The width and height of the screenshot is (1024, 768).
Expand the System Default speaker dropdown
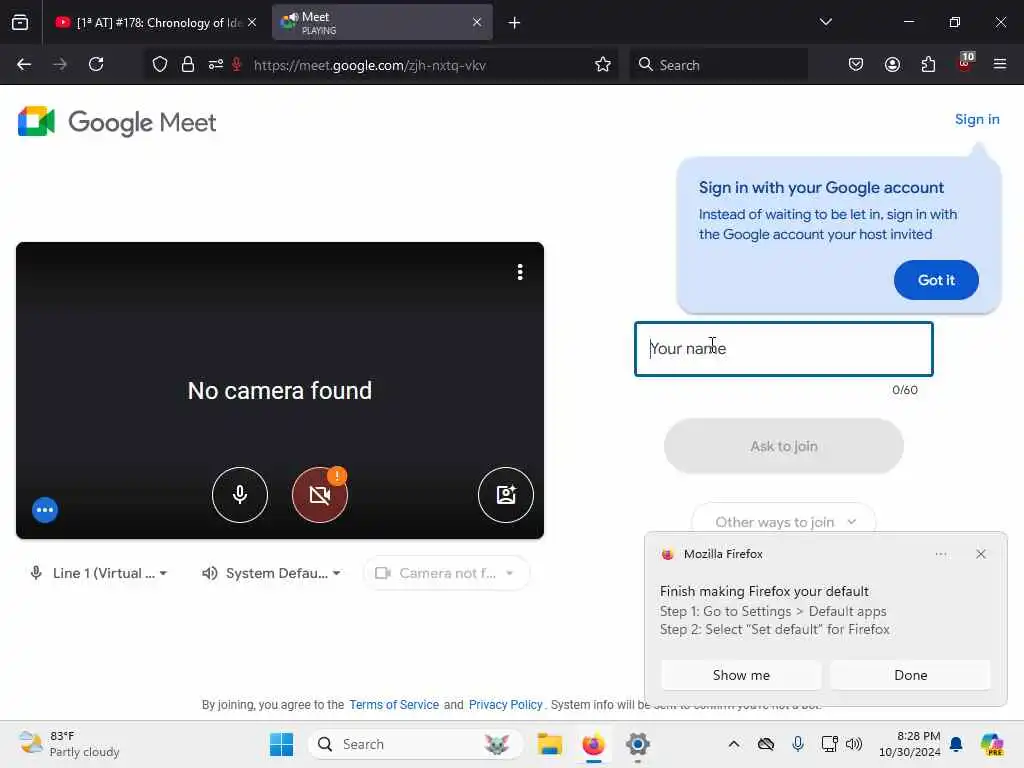(272, 573)
